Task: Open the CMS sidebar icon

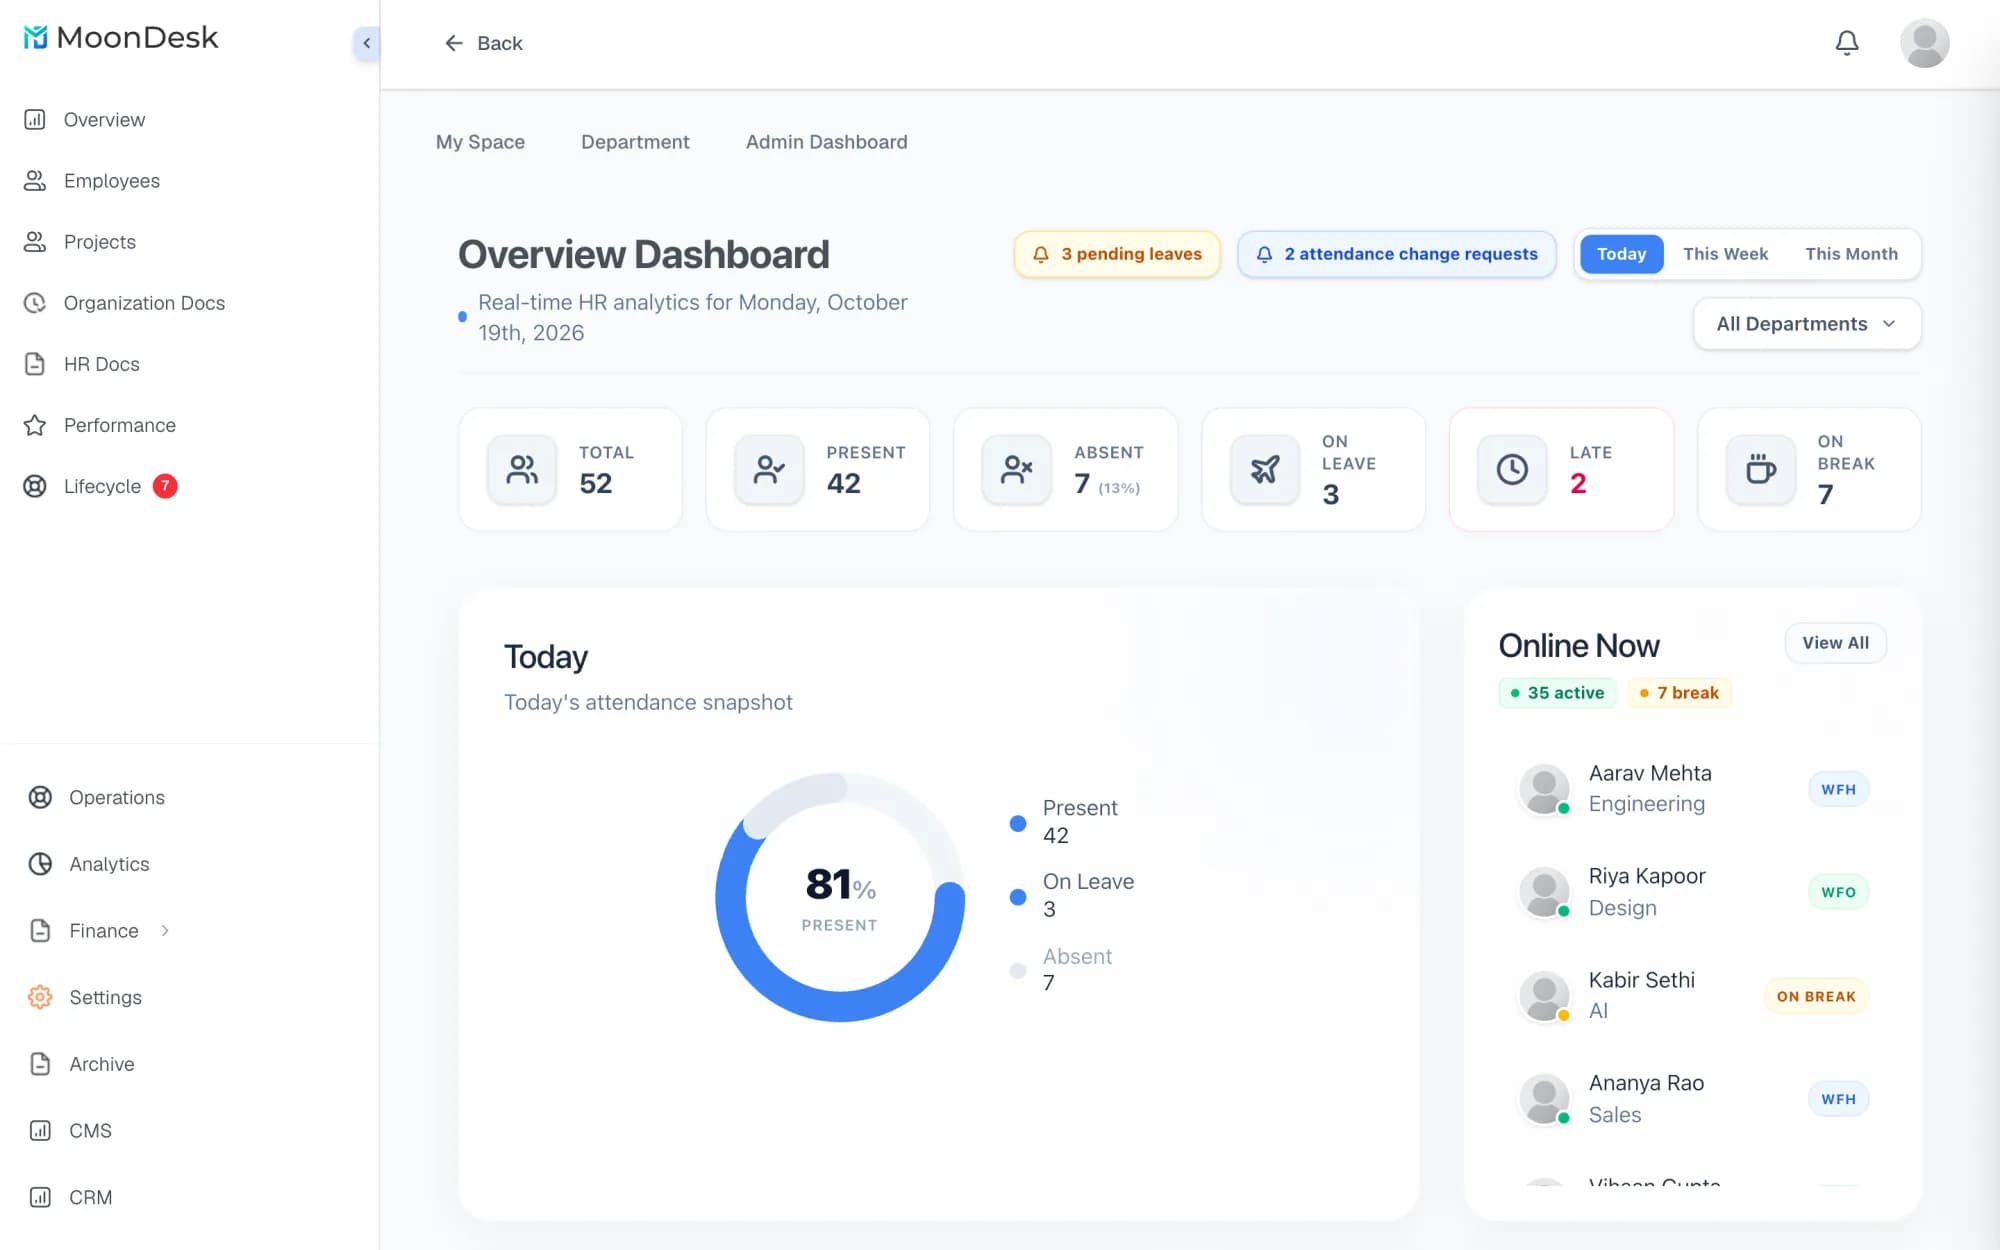Action: (x=40, y=1131)
